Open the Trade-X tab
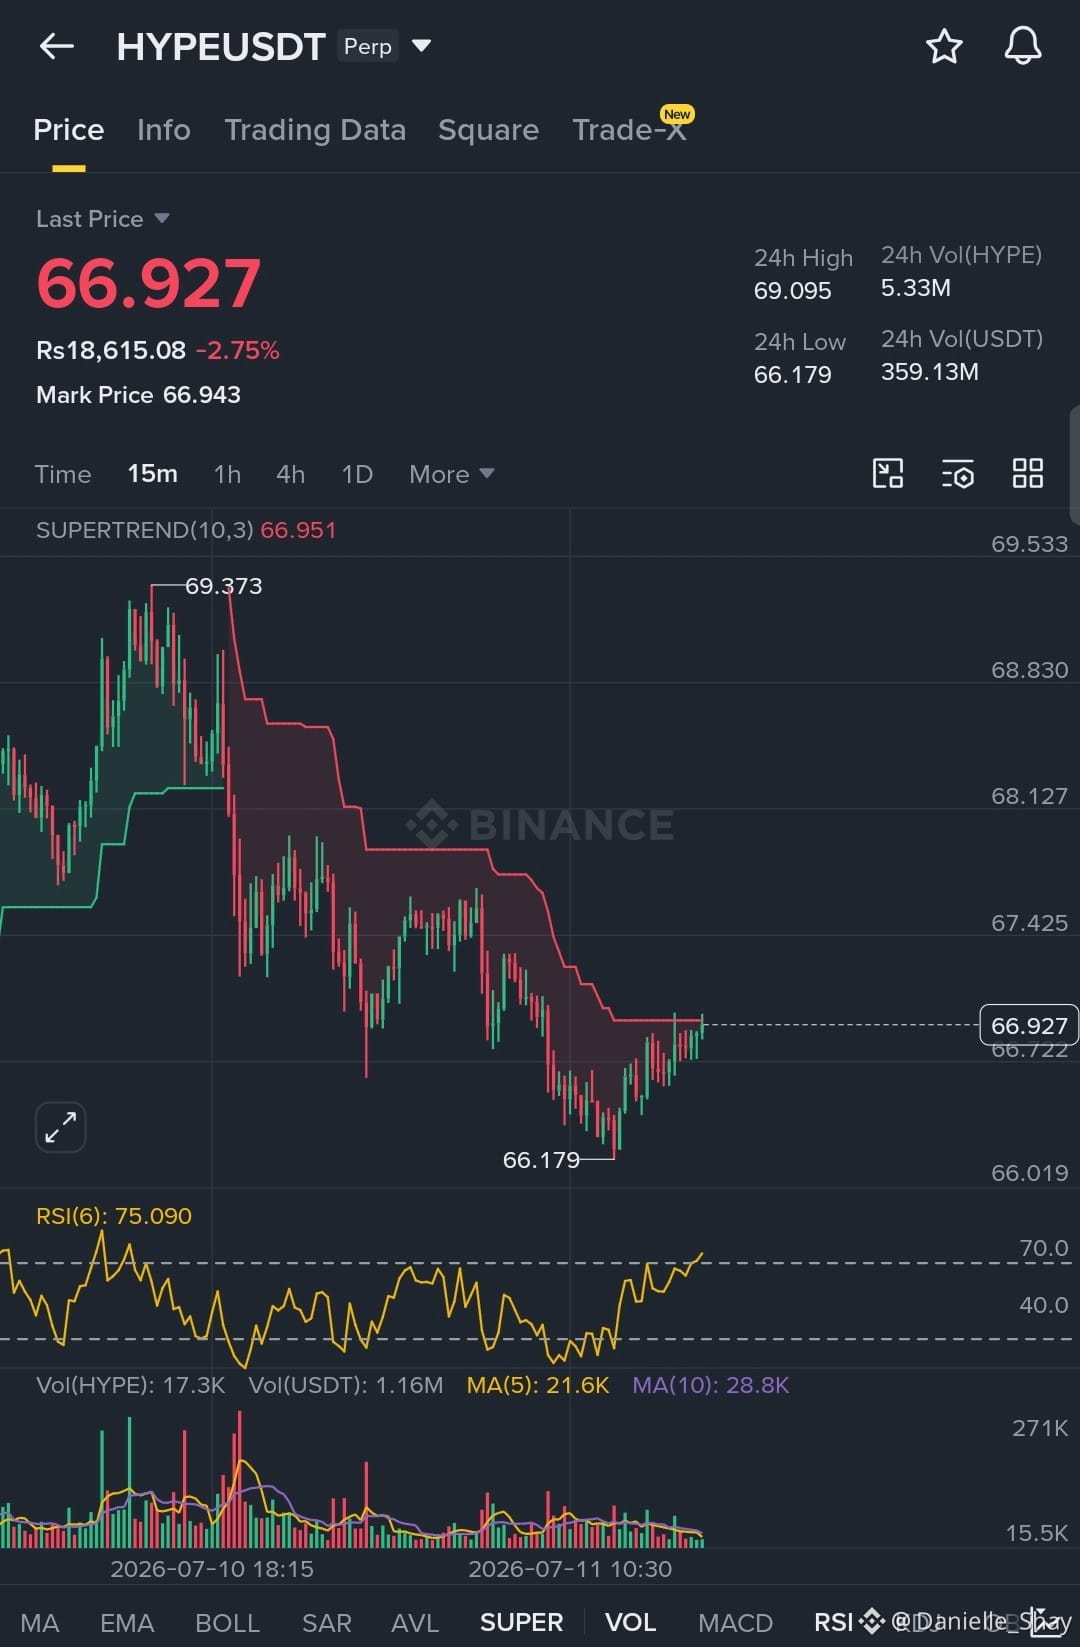 coord(630,130)
